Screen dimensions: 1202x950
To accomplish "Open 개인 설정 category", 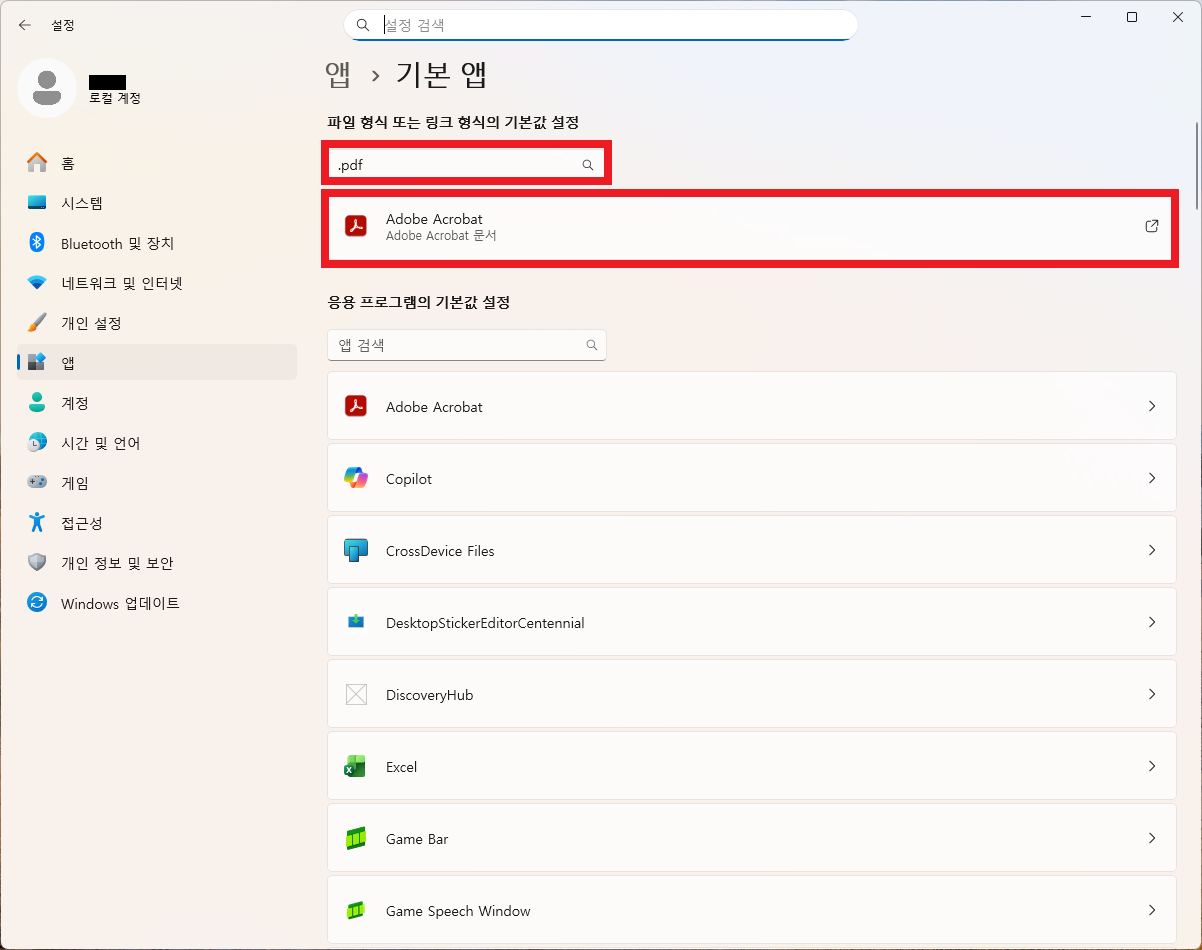I will 157,323.
